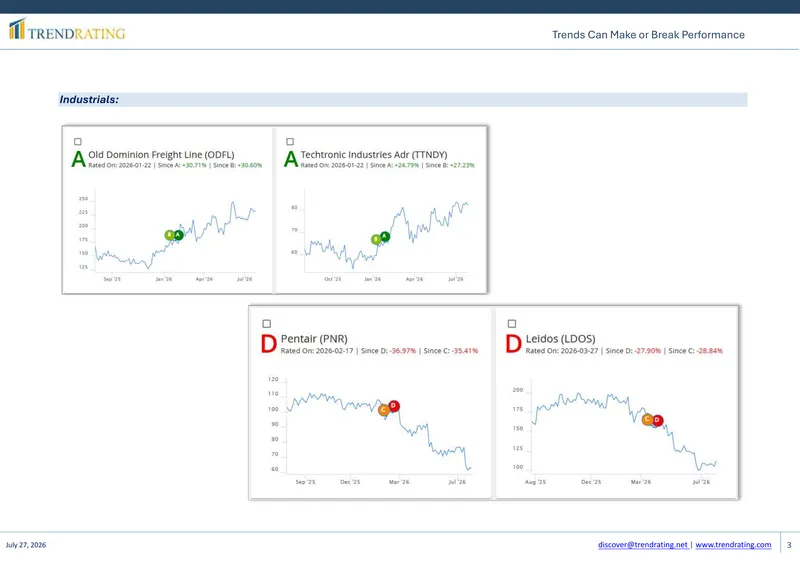800x566 pixels.
Task: Click ODFL Rated On: 2026-01-22 text
Action: pyautogui.click(x=120, y=165)
